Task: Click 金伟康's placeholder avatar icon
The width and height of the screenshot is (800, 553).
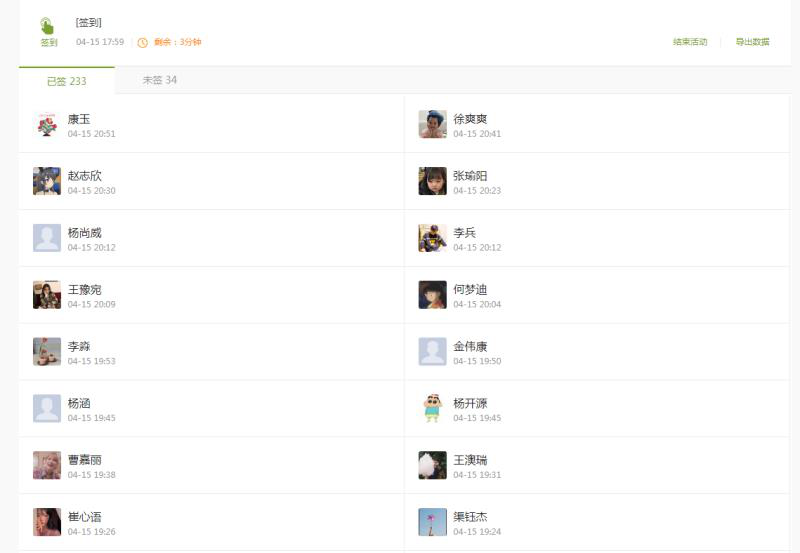Action: (x=432, y=352)
